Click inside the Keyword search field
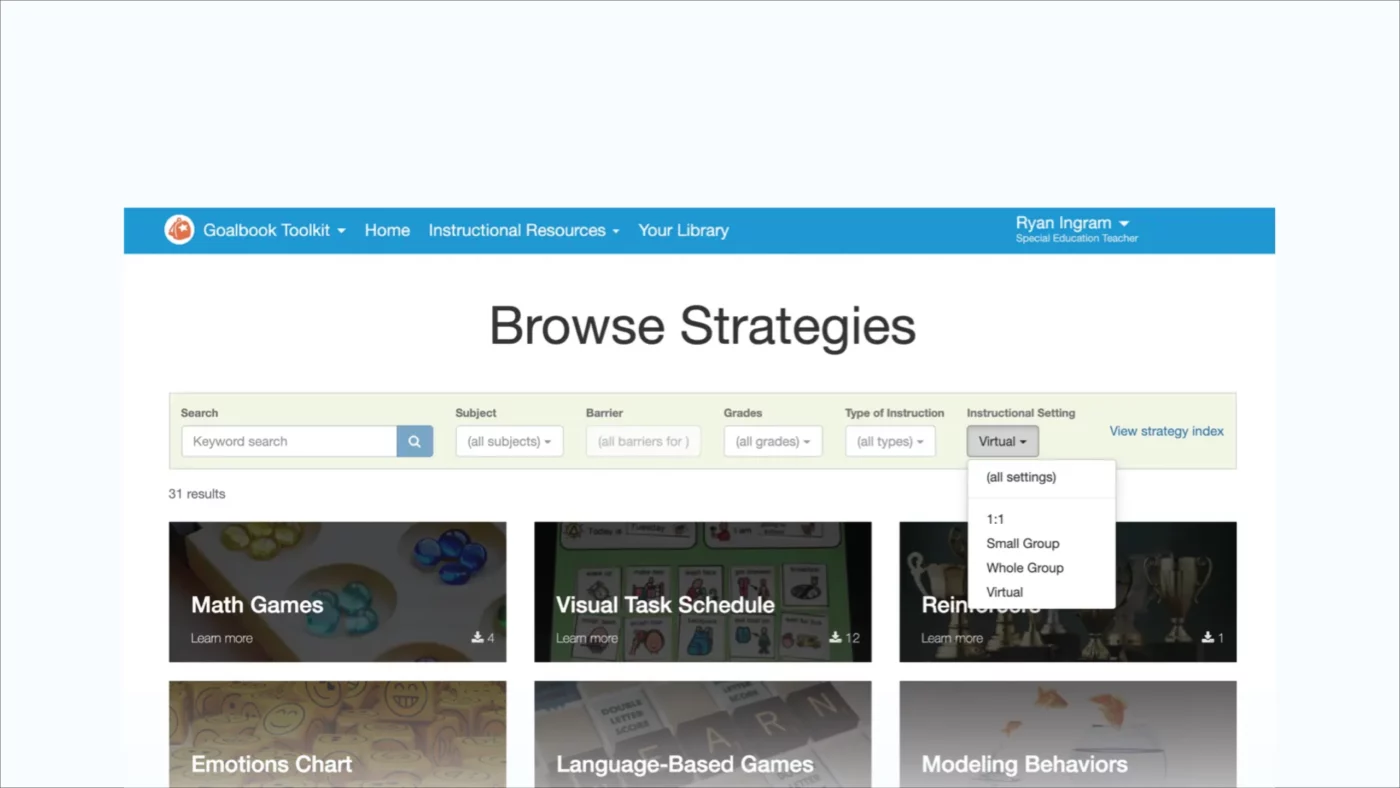Image resolution: width=1400 pixels, height=788 pixels. coord(288,441)
